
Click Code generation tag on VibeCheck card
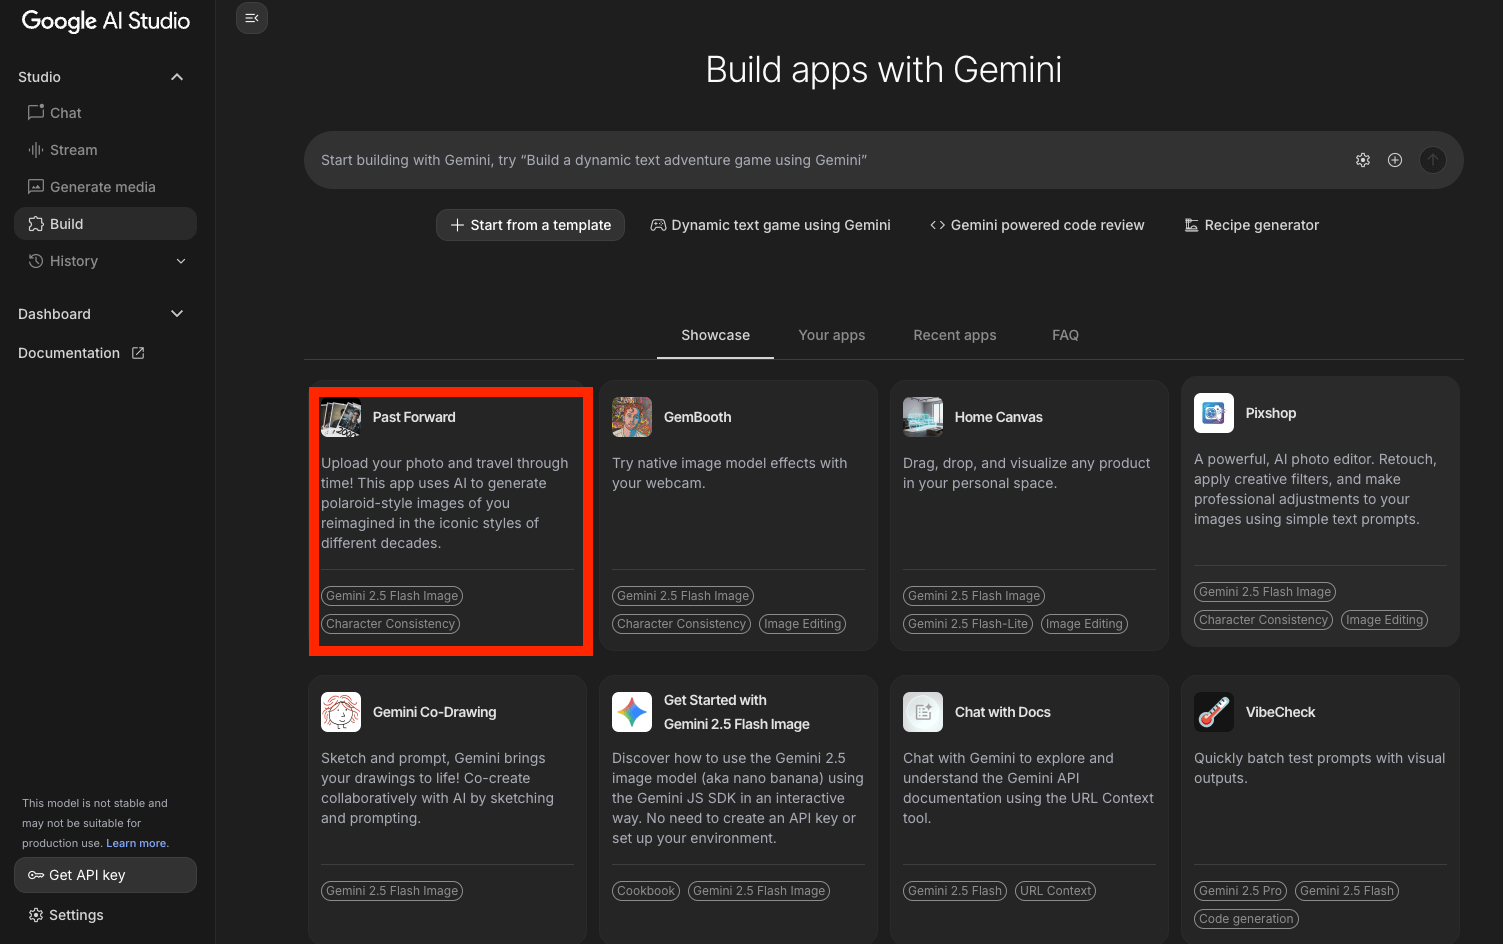(1246, 919)
